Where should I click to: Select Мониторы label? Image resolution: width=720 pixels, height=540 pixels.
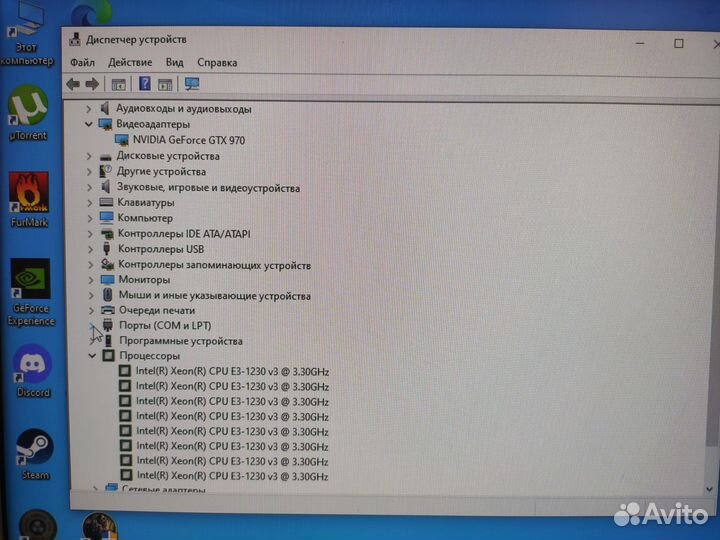[144, 279]
